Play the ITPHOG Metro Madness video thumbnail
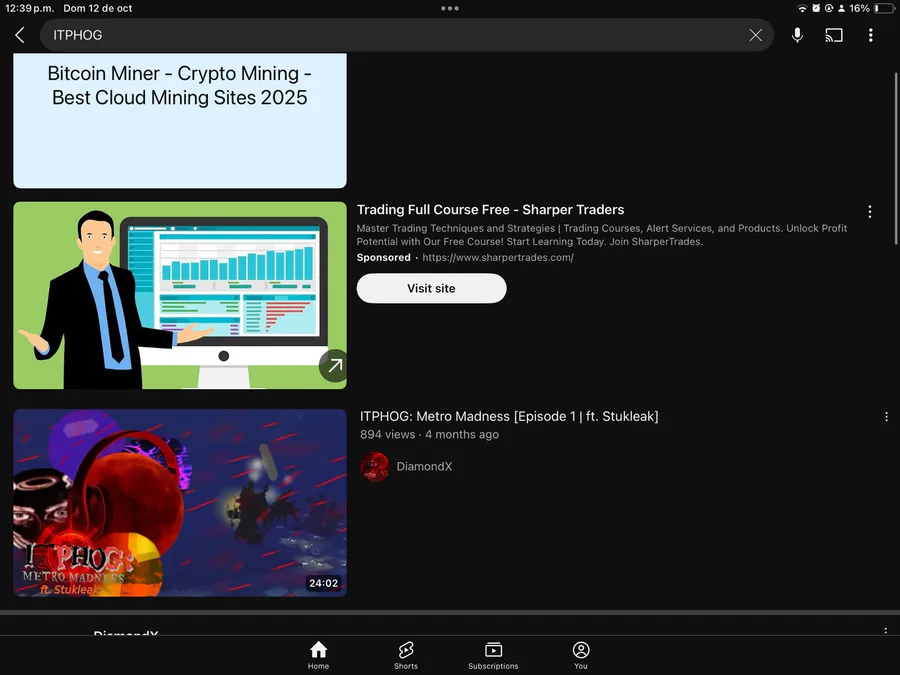 click(x=180, y=503)
